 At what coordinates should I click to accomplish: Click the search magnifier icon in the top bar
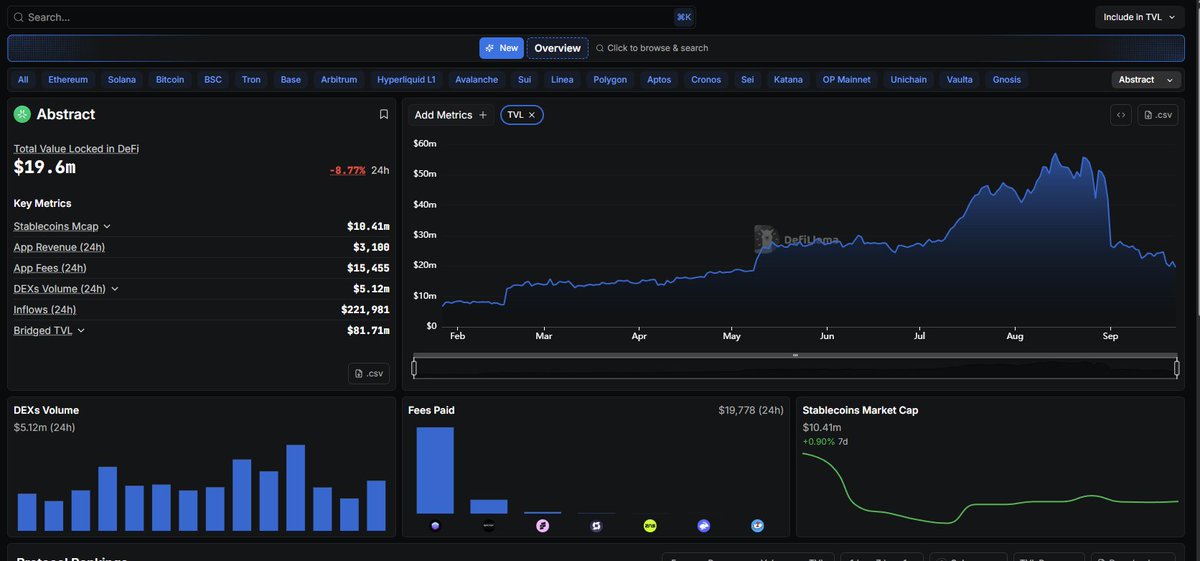point(19,17)
